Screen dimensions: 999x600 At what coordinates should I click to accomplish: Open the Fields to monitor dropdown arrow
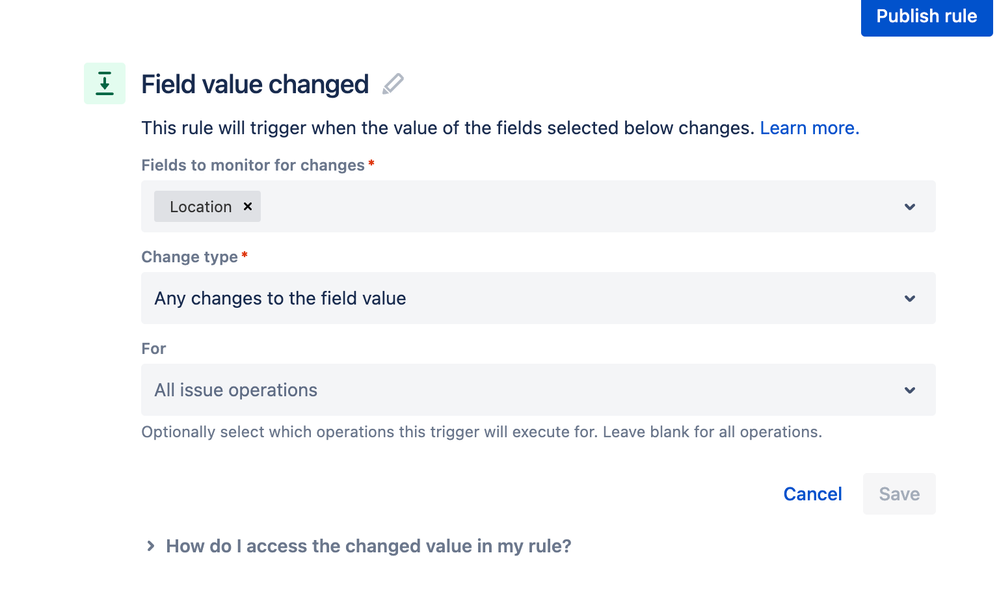(x=909, y=207)
